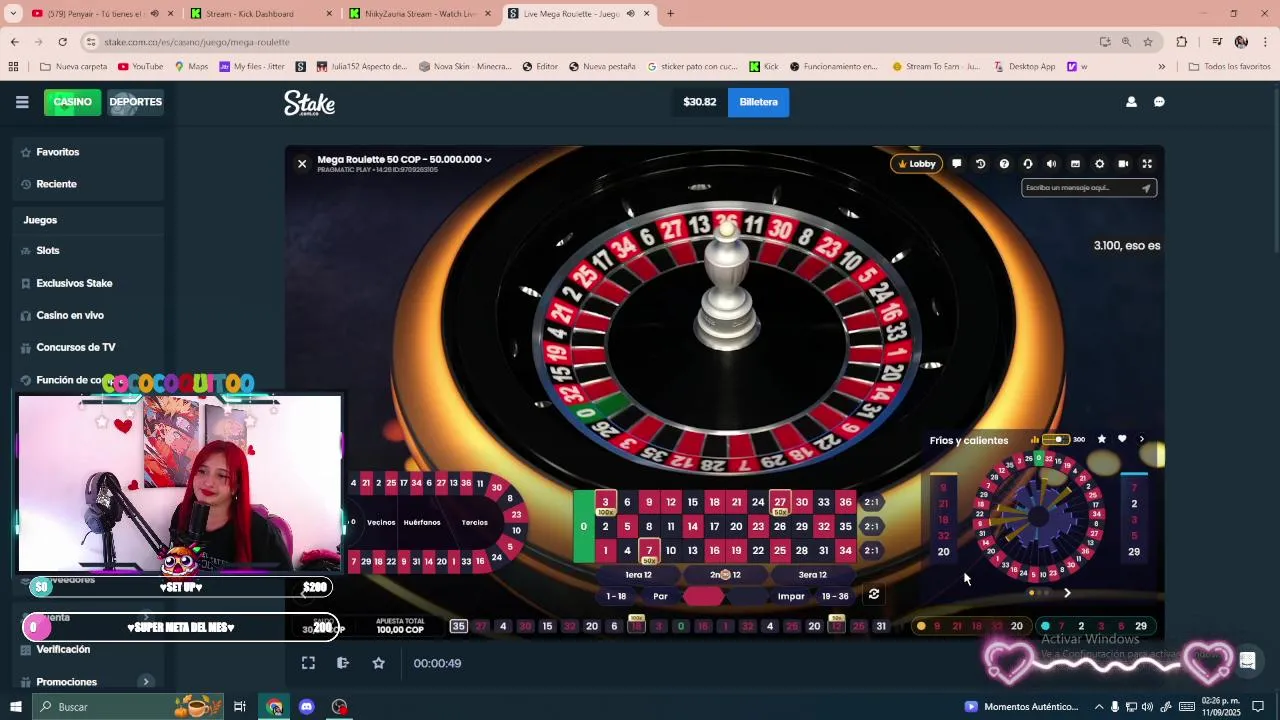Place a bet on 3era 12

812,575
